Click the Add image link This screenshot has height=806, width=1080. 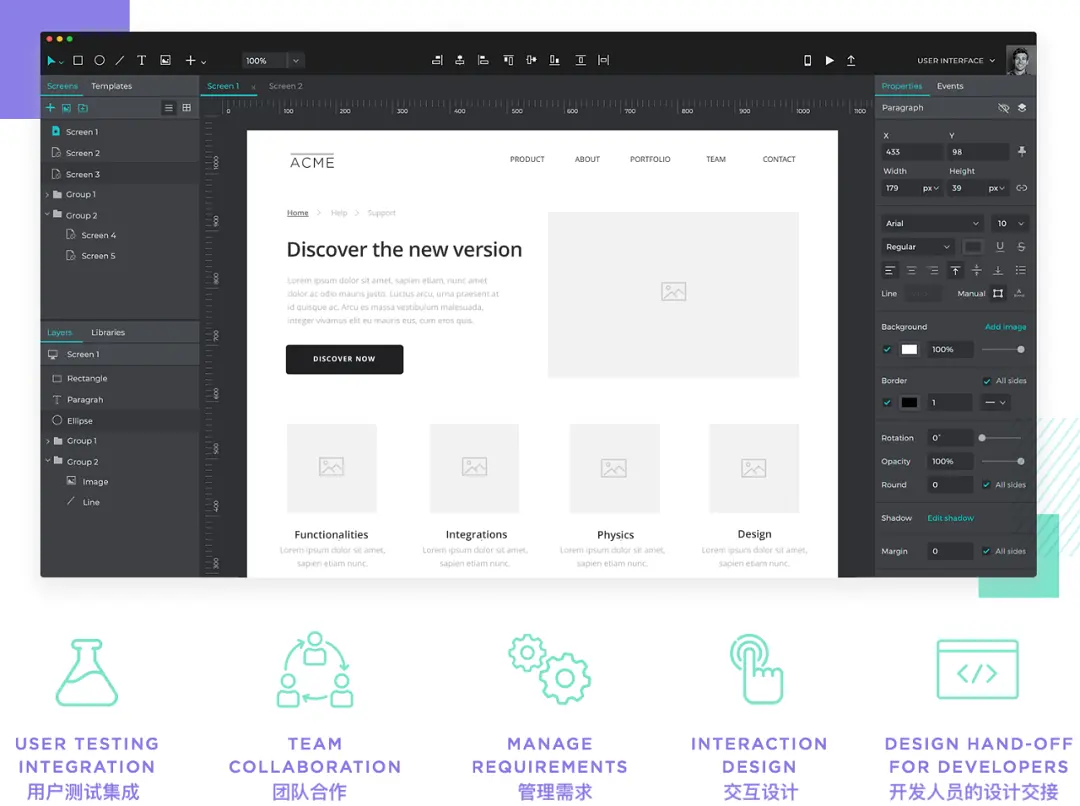1005,327
